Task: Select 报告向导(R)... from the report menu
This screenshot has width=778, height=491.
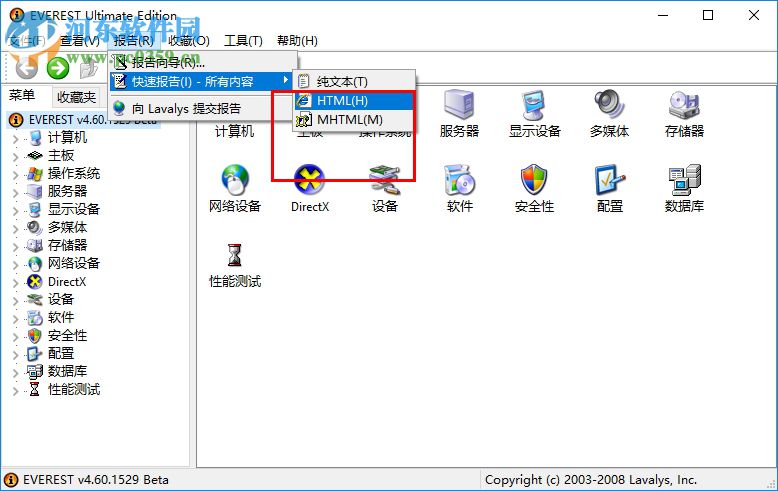Action: [202, 62]
